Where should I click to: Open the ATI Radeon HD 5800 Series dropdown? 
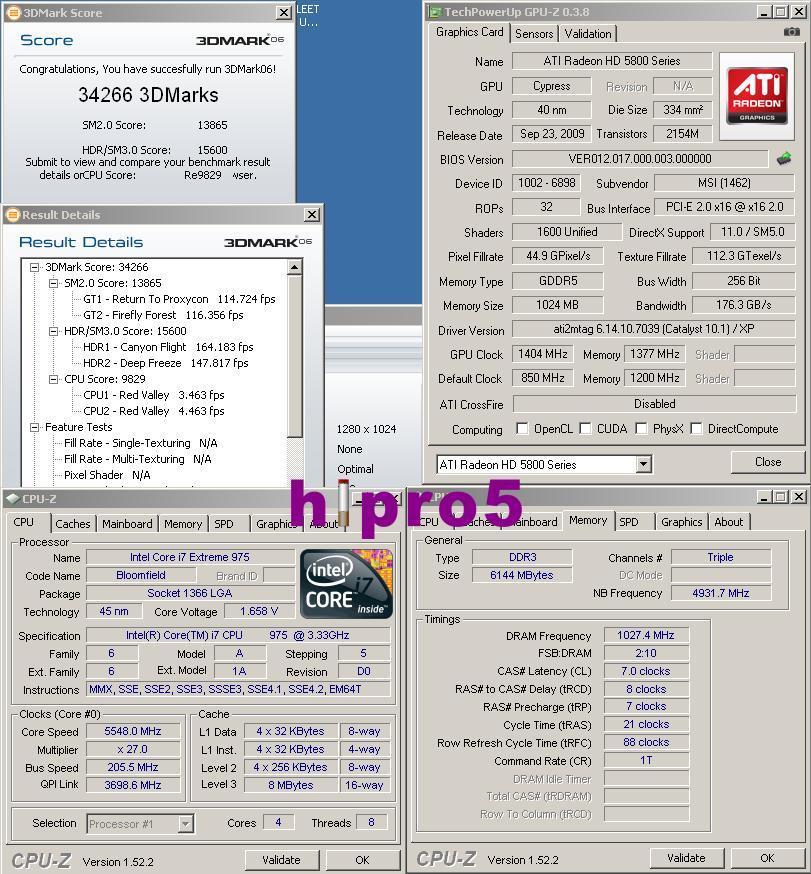[643, 464]
